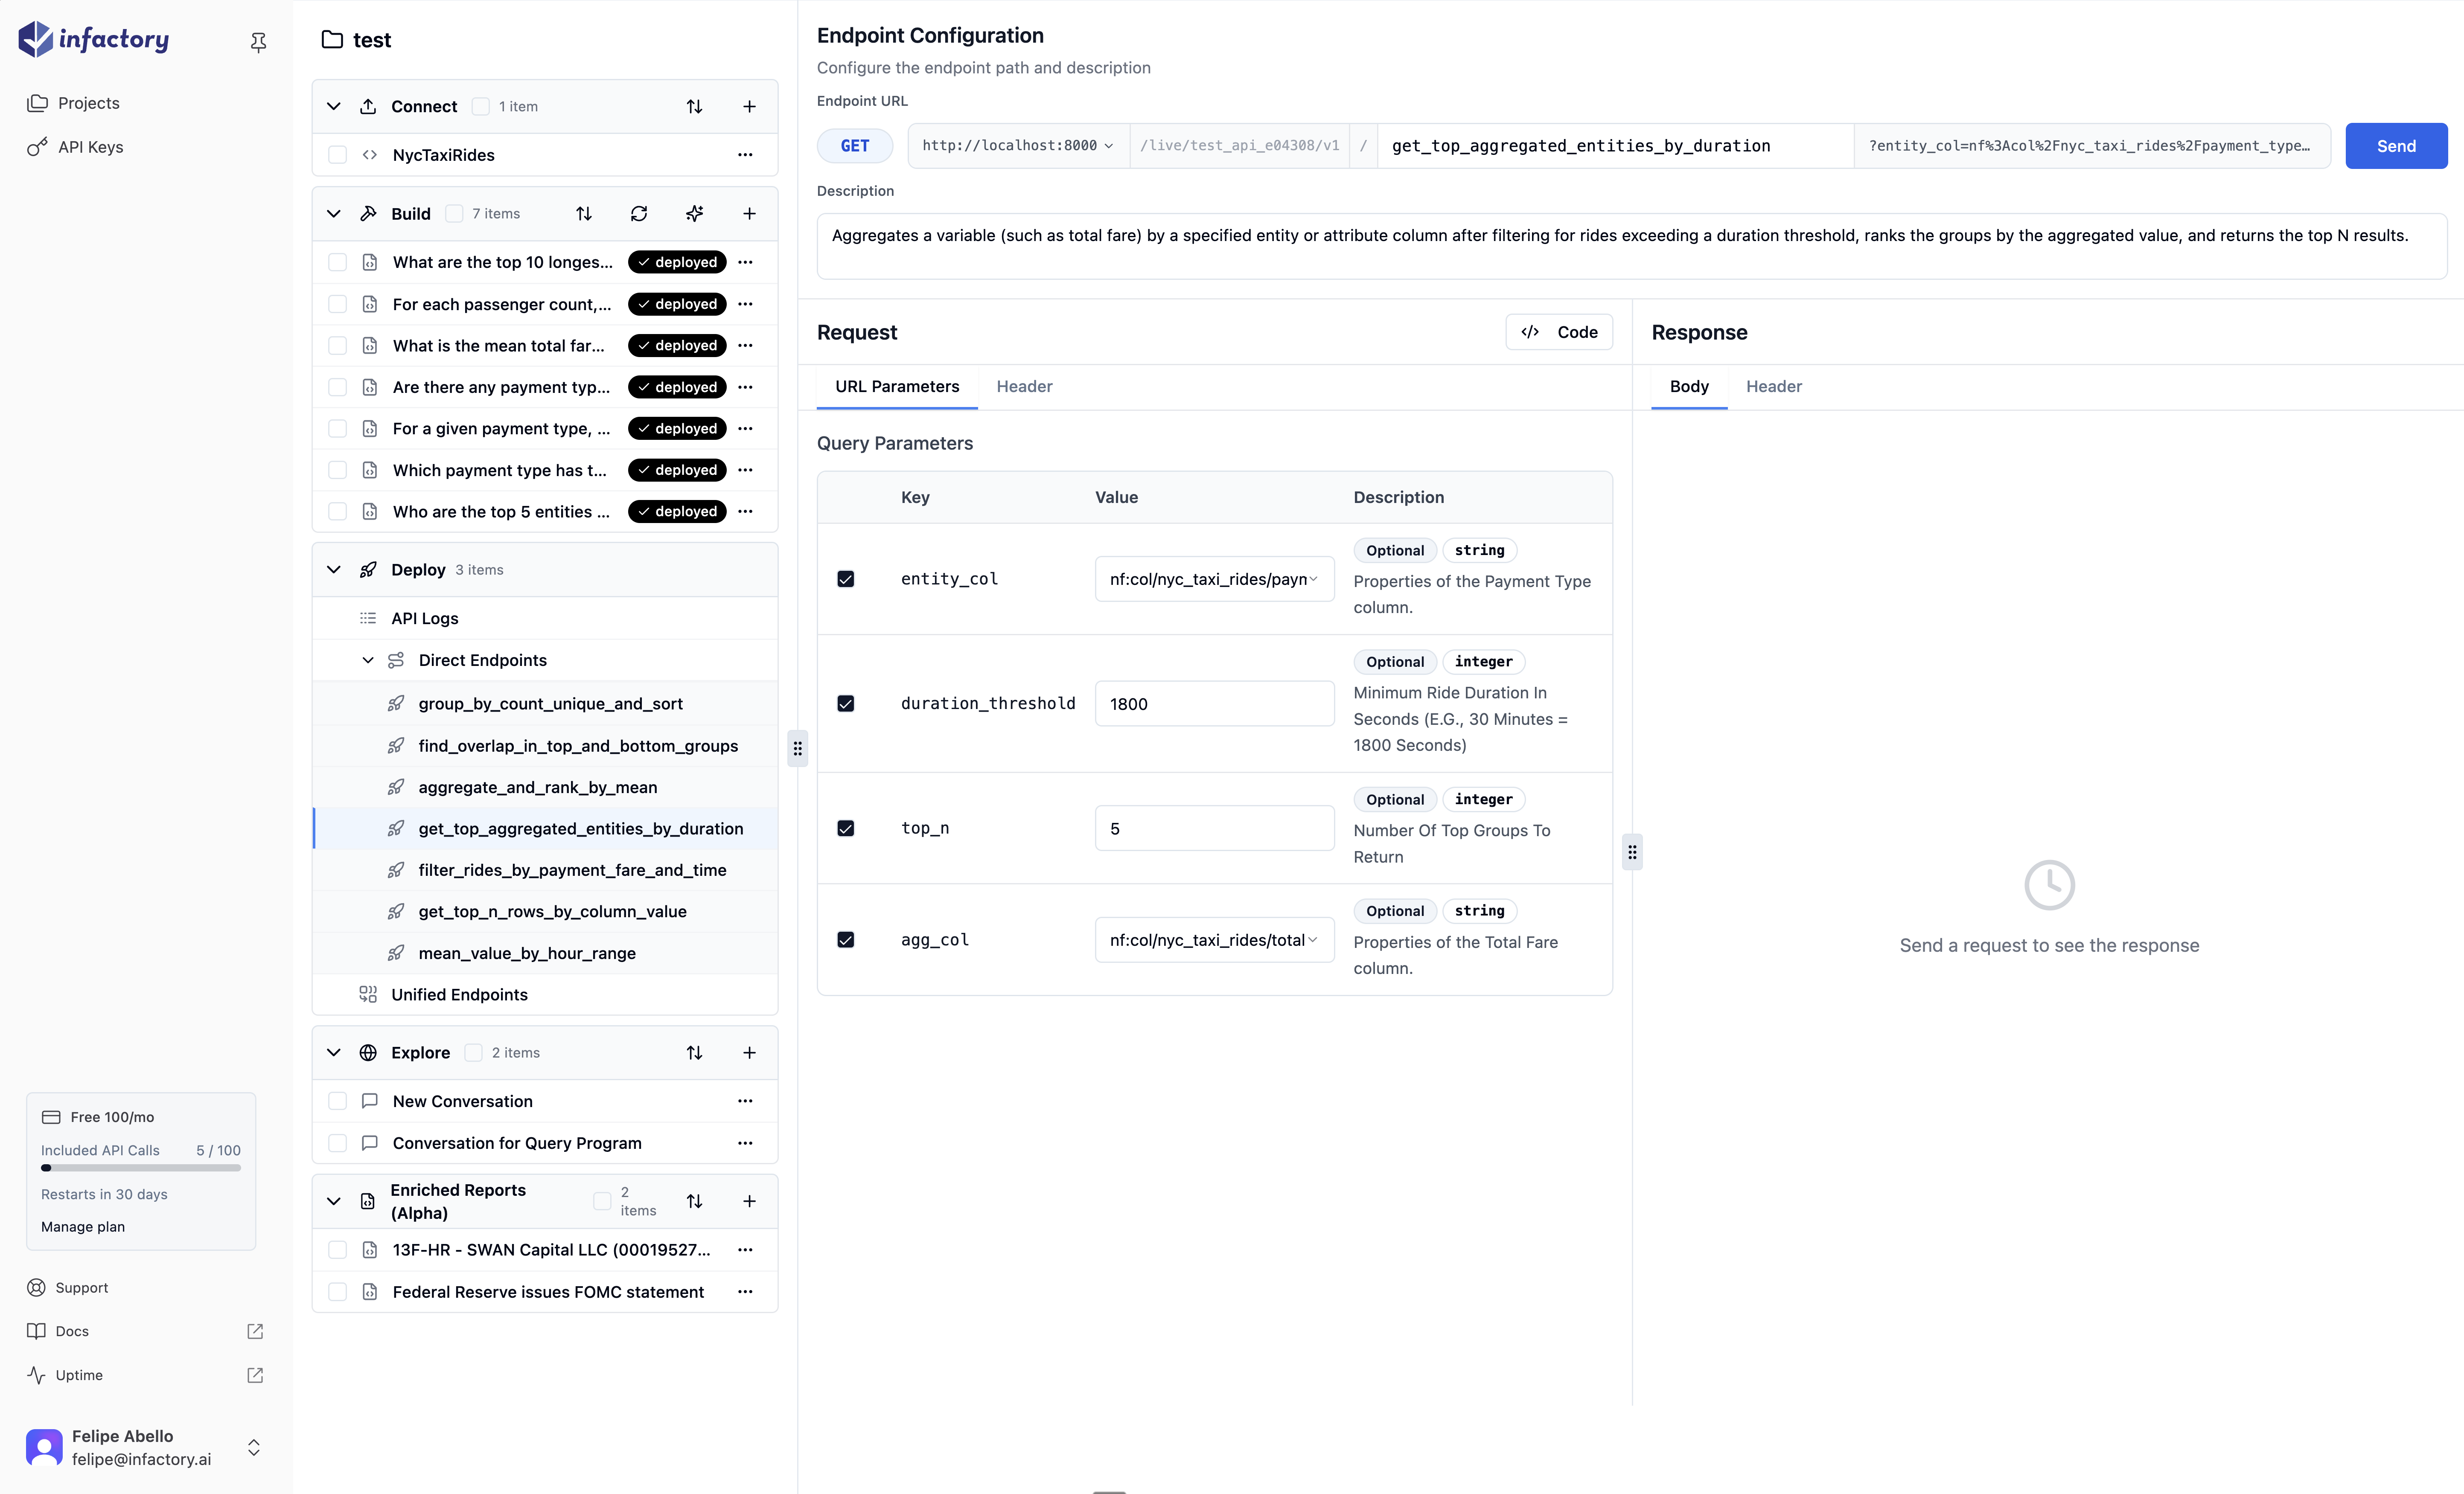Check the Connect section select-all checkbox
The height and width of the screenshot is (1494, 2464).
coord(480,106)
